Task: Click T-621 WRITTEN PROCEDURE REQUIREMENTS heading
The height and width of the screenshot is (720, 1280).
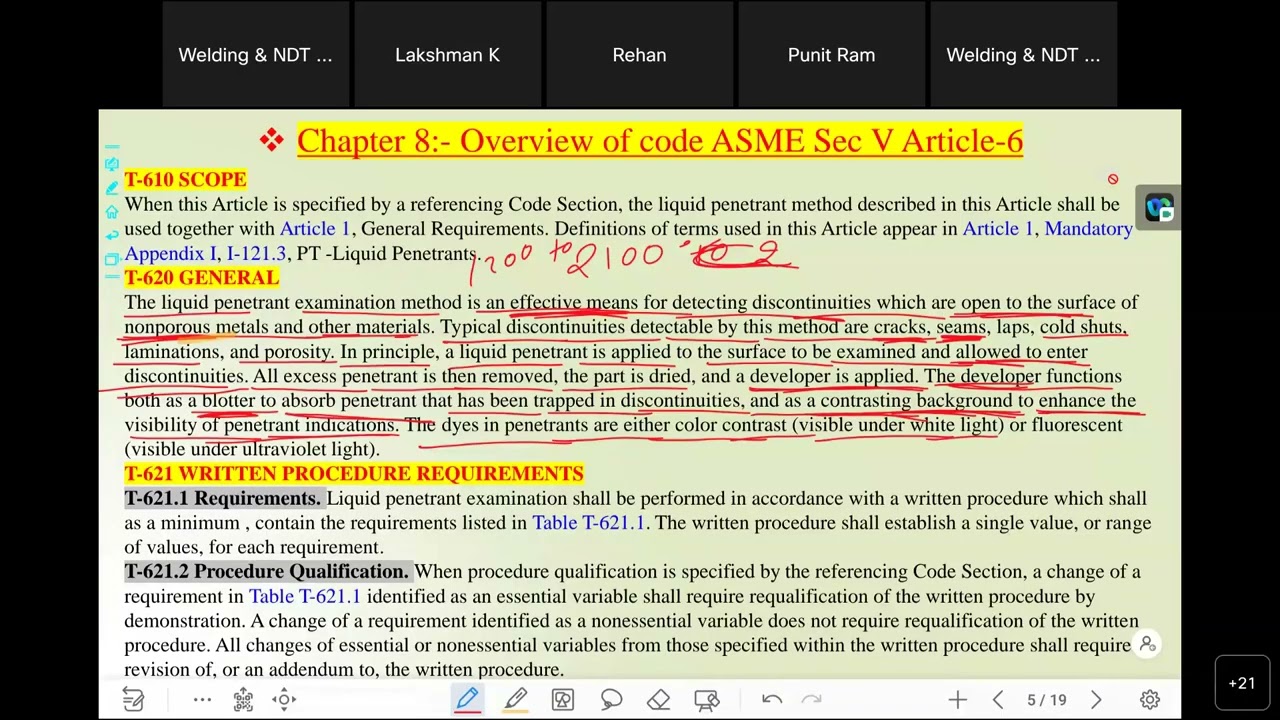Action: tap(354, 474)
